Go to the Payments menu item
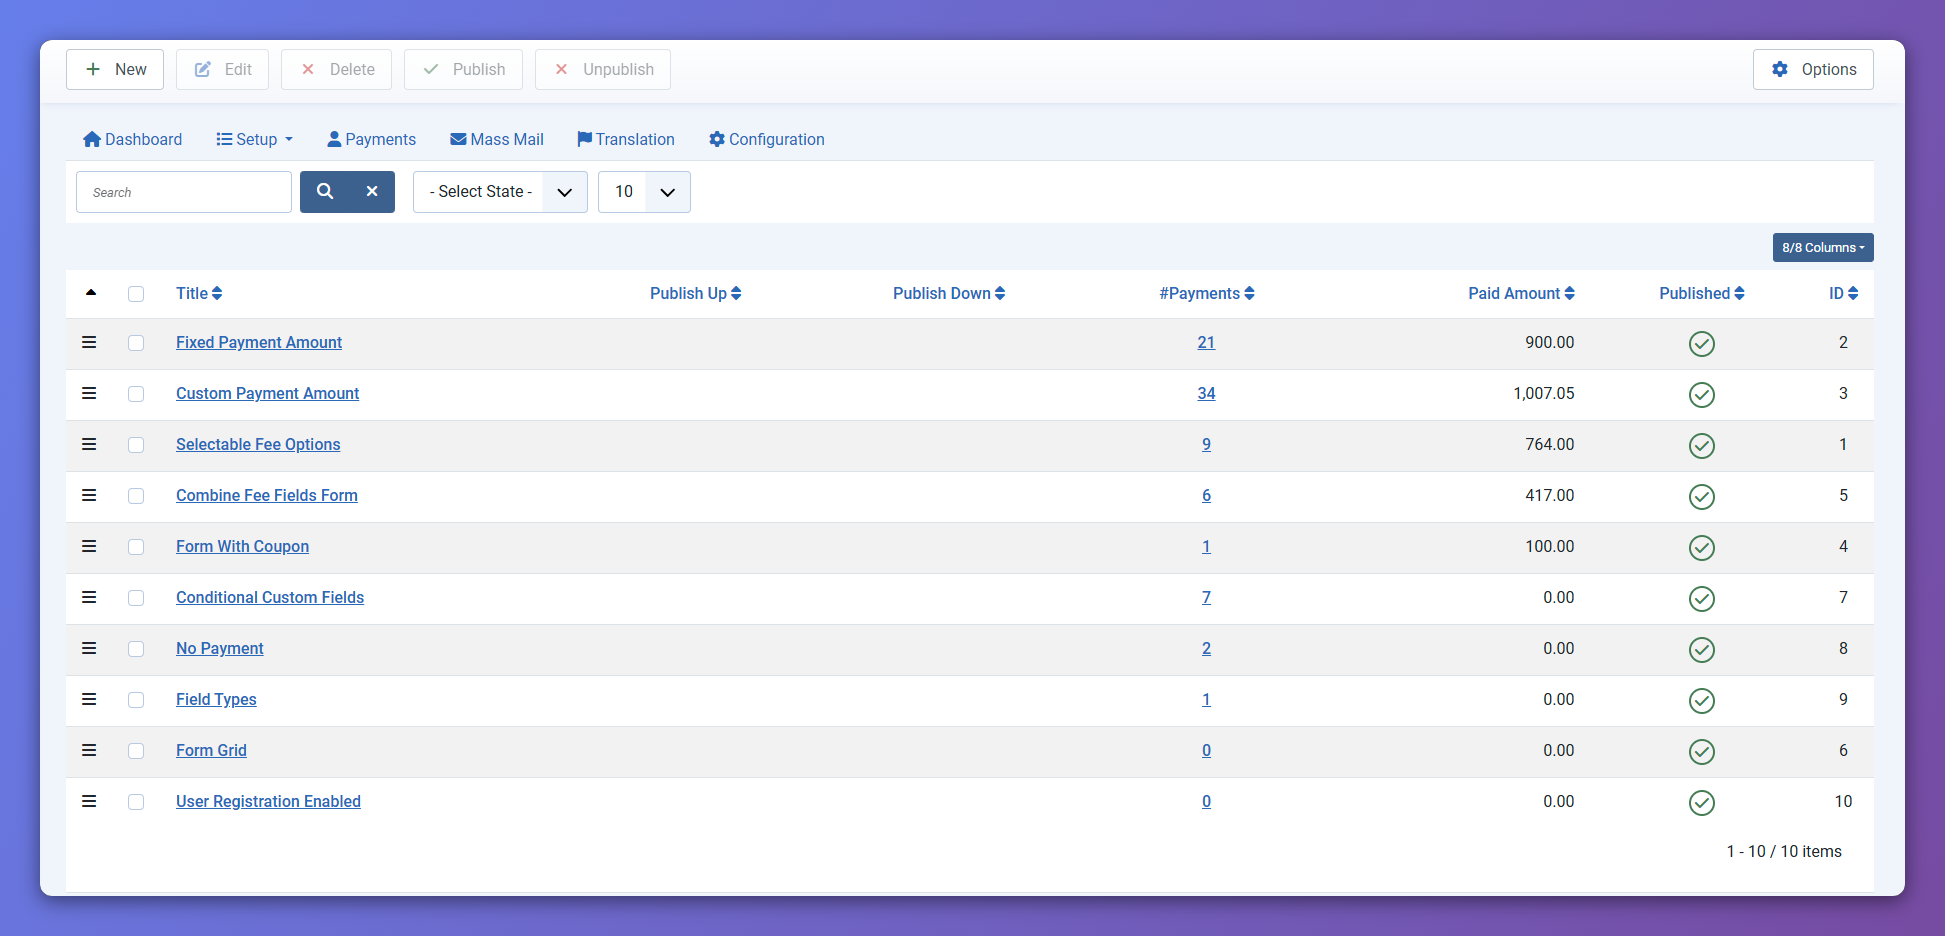Screen dimensions: 1945x936 [x=371, y=140]
